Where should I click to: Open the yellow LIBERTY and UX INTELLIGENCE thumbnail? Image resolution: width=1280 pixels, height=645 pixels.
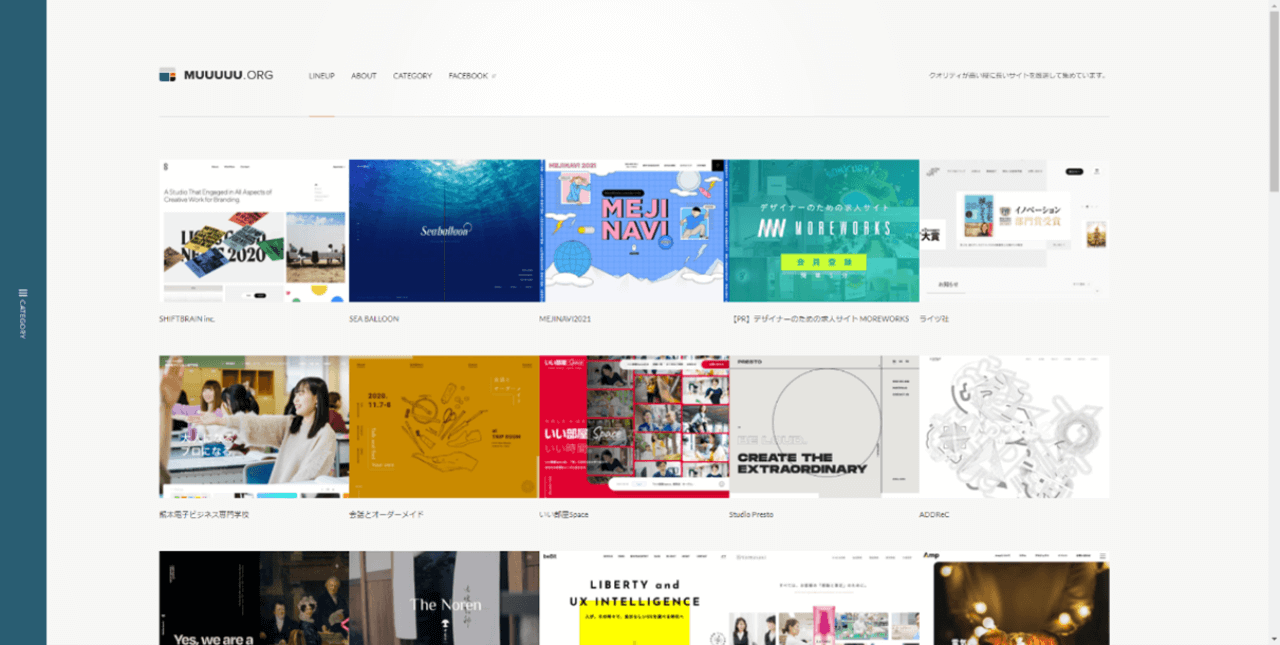click(x=633, y=598)
